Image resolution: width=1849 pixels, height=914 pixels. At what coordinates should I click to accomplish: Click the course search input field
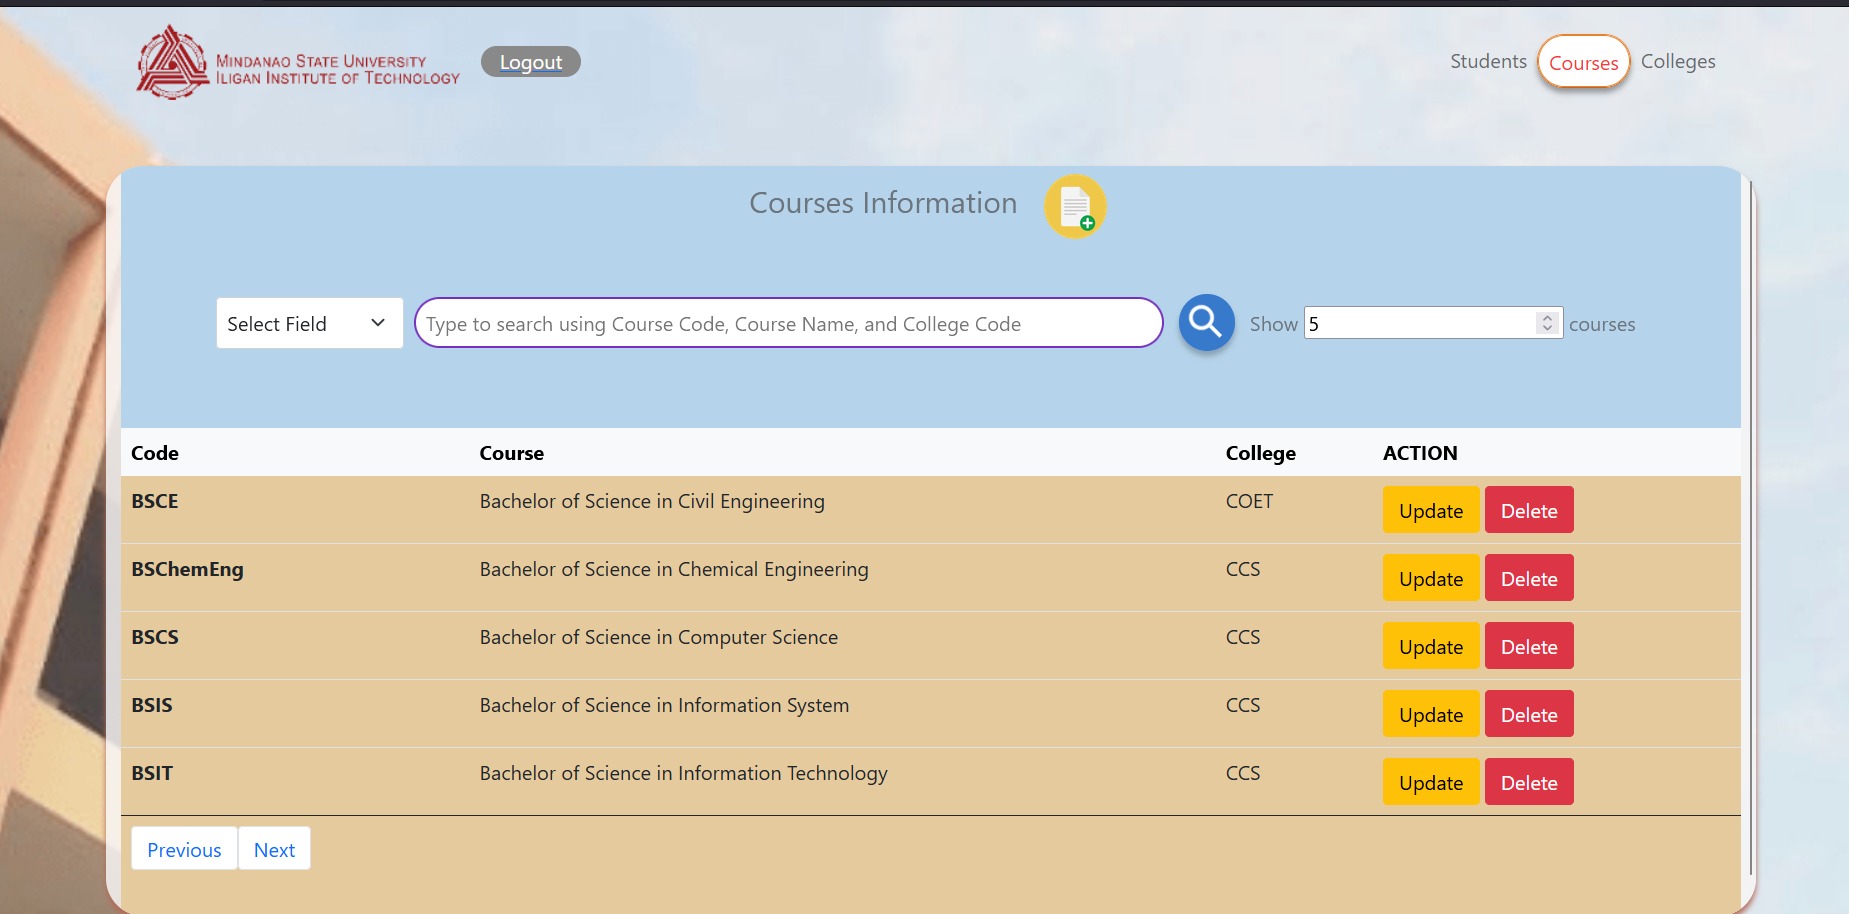tap(789, 322)
